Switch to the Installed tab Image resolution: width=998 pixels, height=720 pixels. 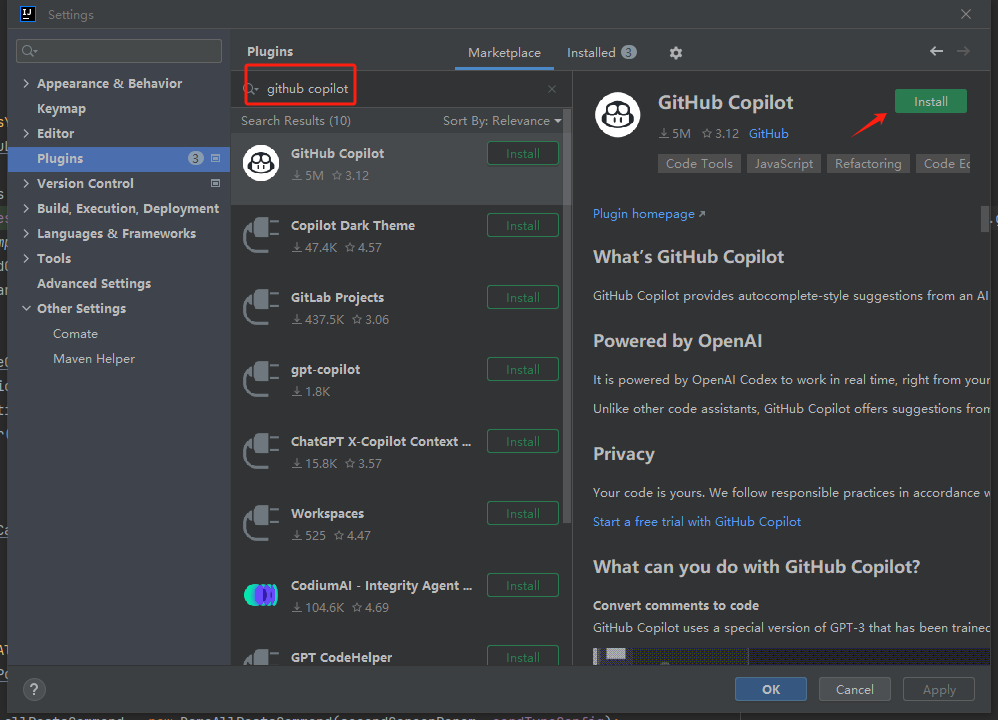601,53
